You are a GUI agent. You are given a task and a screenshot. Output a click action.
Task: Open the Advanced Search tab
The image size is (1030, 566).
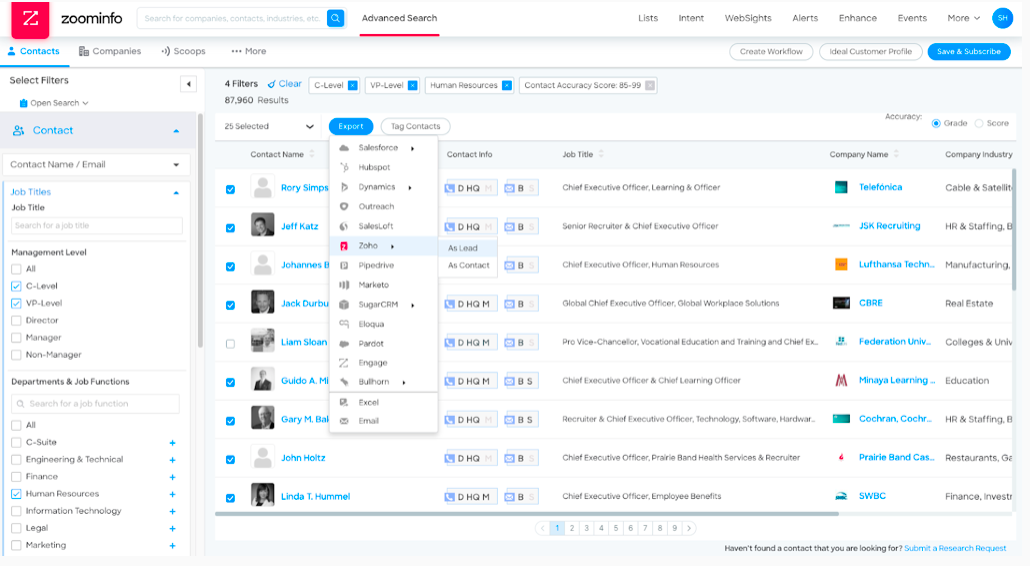point(399,18)
